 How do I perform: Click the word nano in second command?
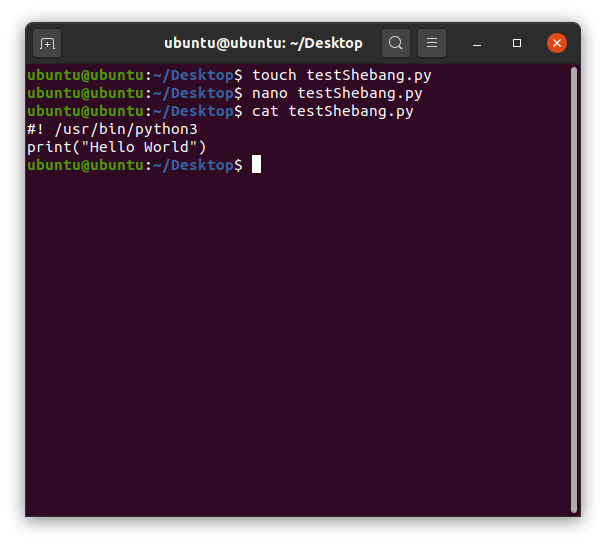coord(270,93)
